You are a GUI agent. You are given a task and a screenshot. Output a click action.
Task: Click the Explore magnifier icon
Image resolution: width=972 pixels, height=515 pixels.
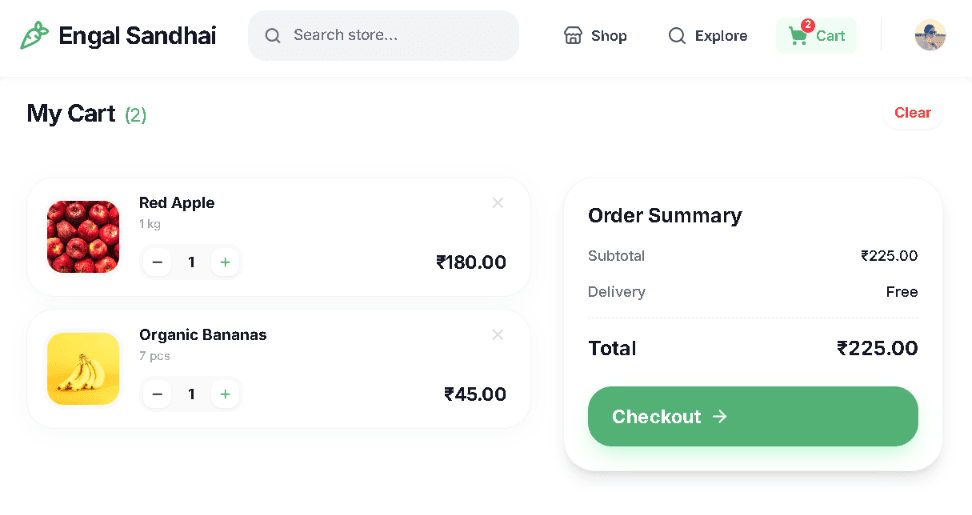click(677, 35)
